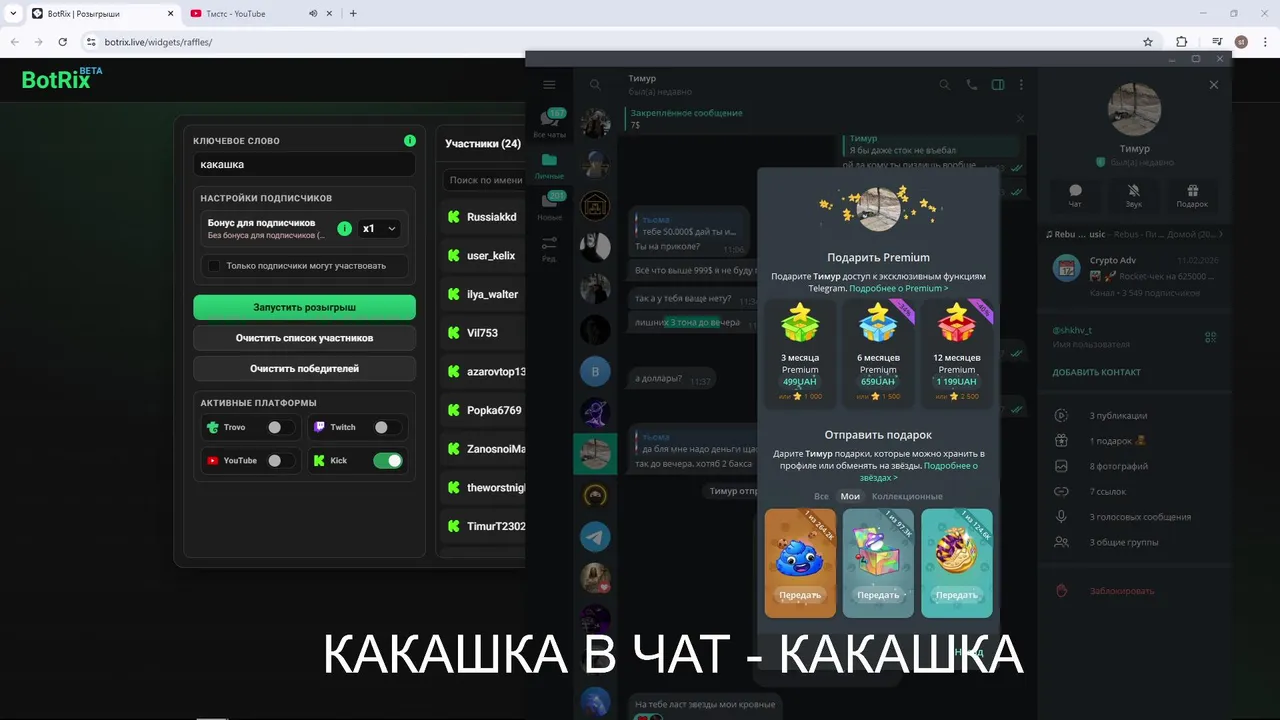
Task: Open Все чаты folder
Action: tap(549, 124)
